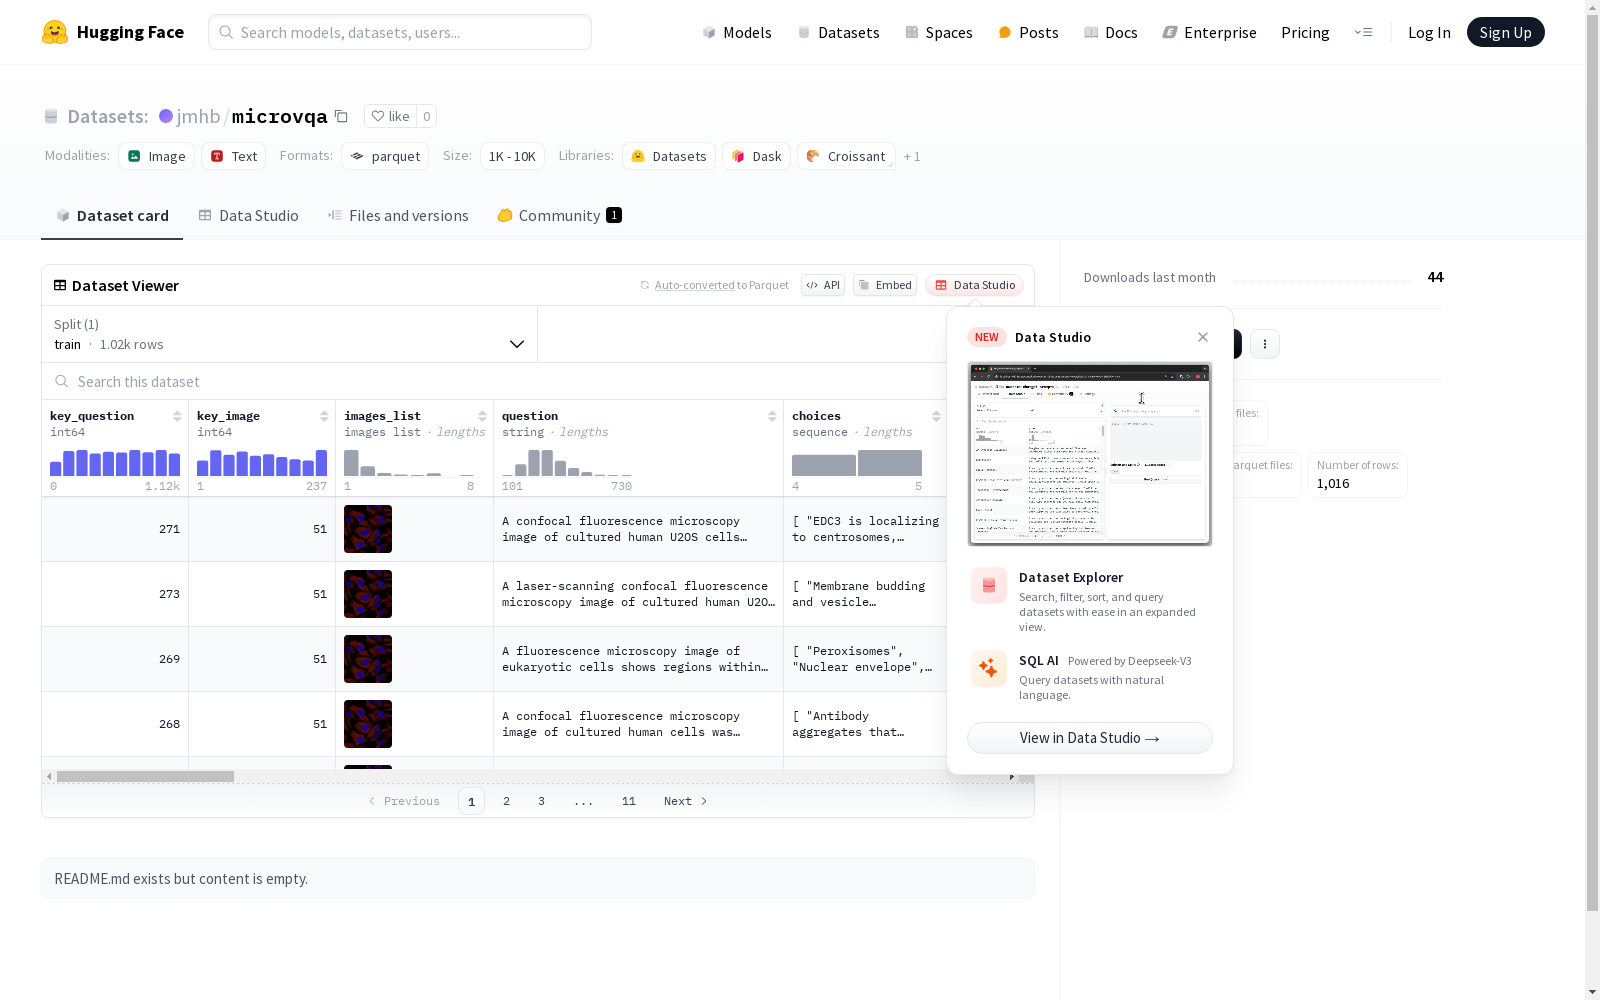Click View in Data Studio button

tap(1090, 738)
